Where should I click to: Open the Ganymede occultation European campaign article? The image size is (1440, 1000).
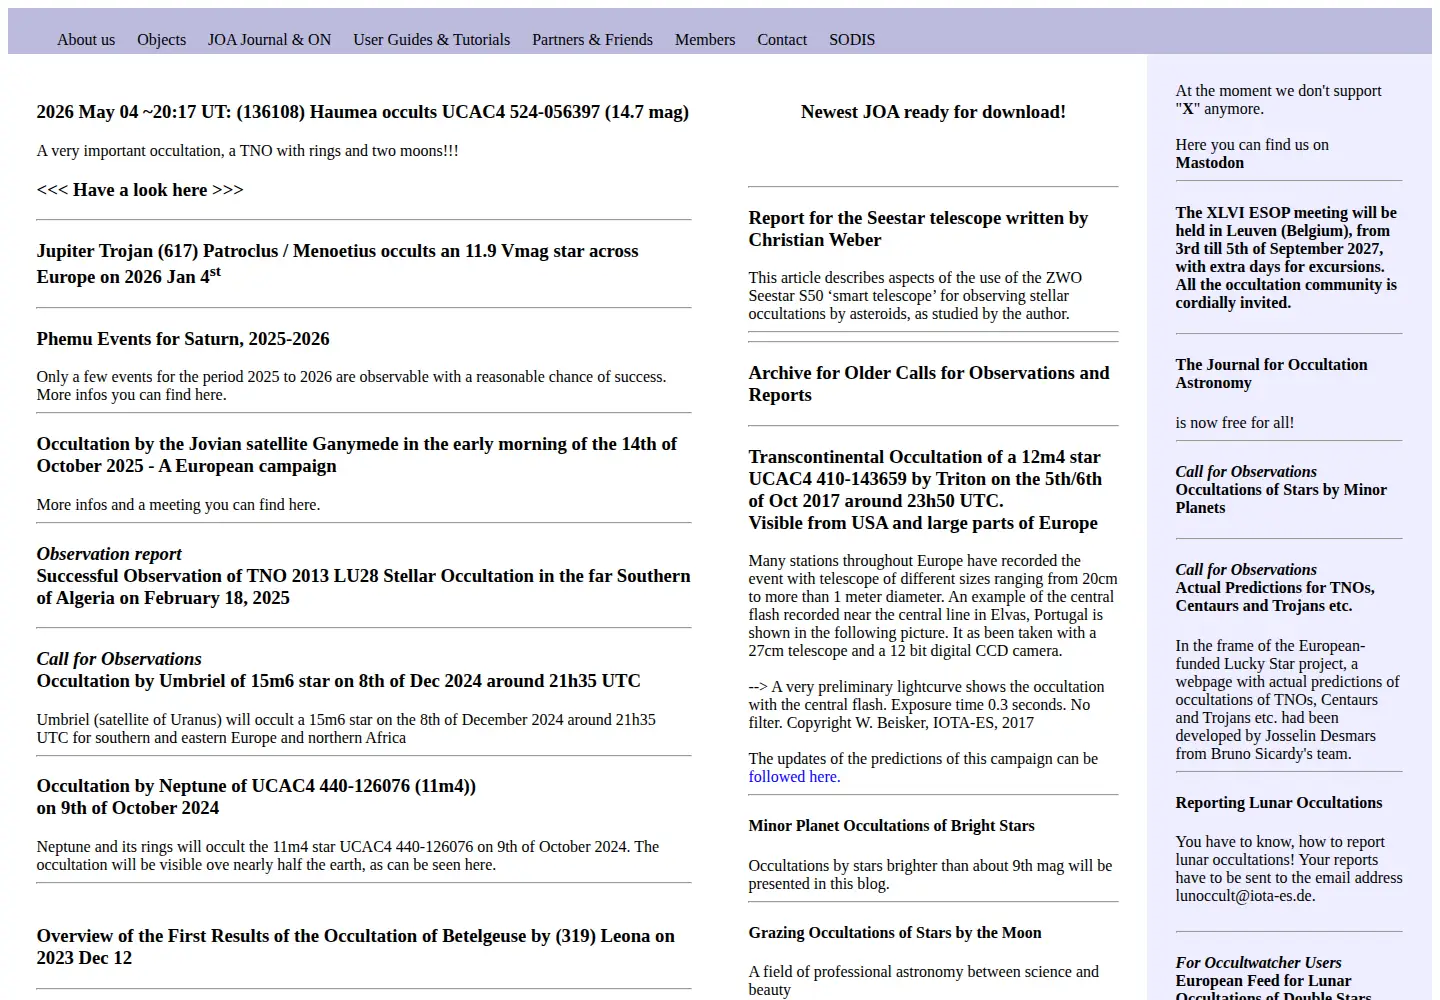(357, 455)
